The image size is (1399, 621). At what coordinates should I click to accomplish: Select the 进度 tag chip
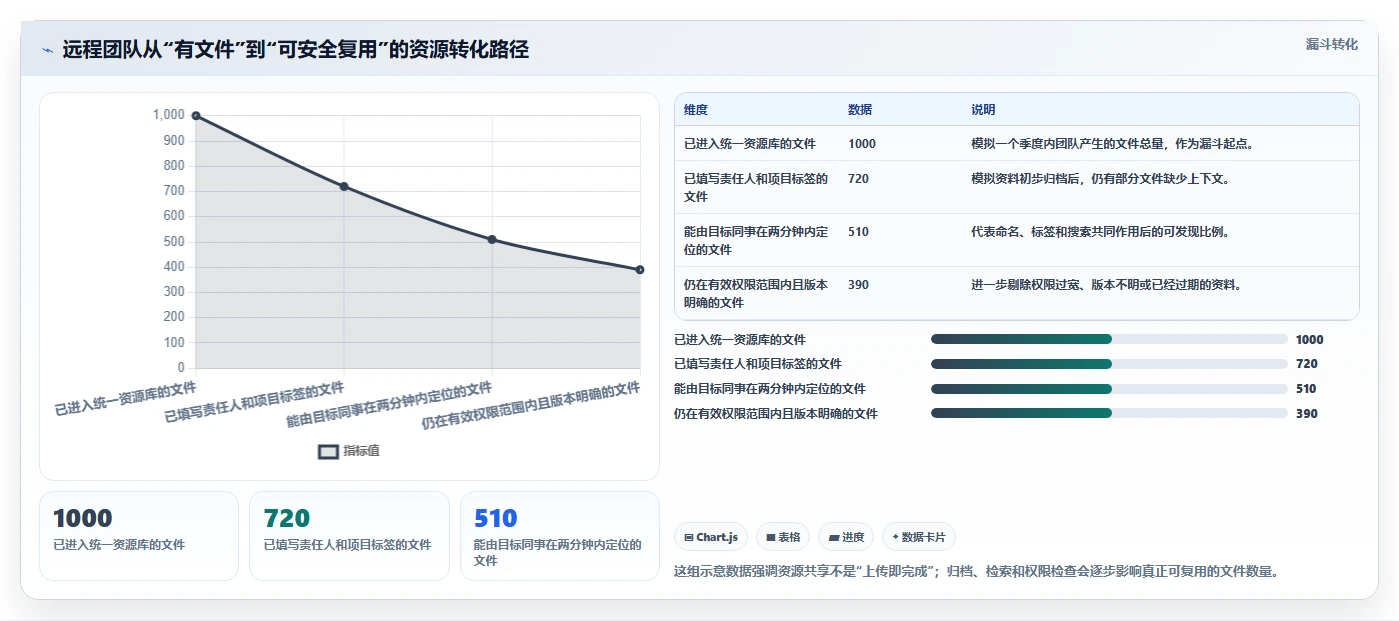coord(846,537)
